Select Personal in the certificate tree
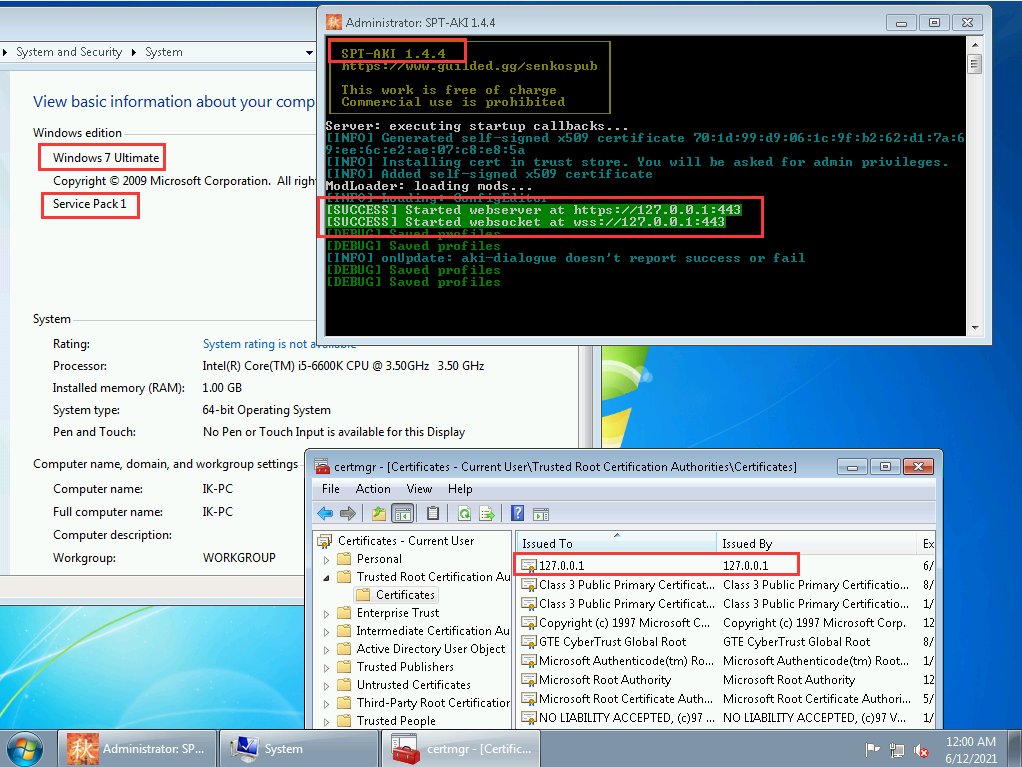Viewport: 1022px width, 767px height. (379, 559)
